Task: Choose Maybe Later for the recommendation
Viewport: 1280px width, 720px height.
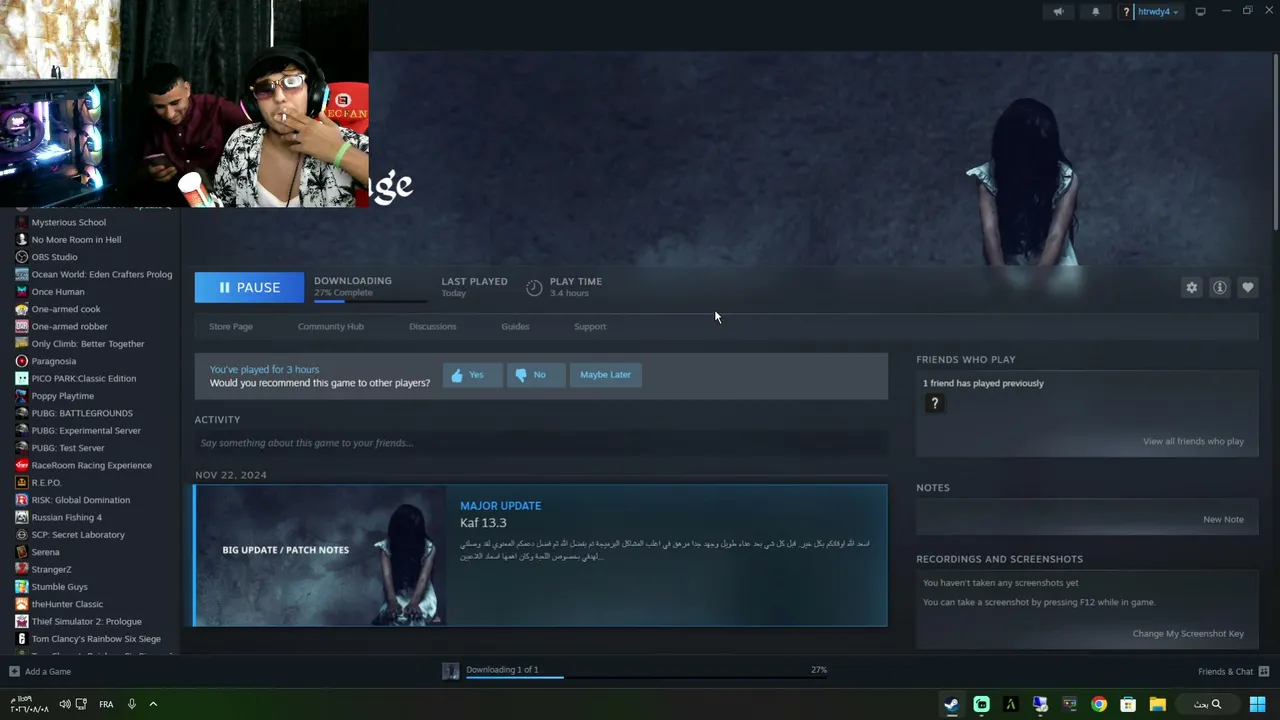Action: click(605, 375)
